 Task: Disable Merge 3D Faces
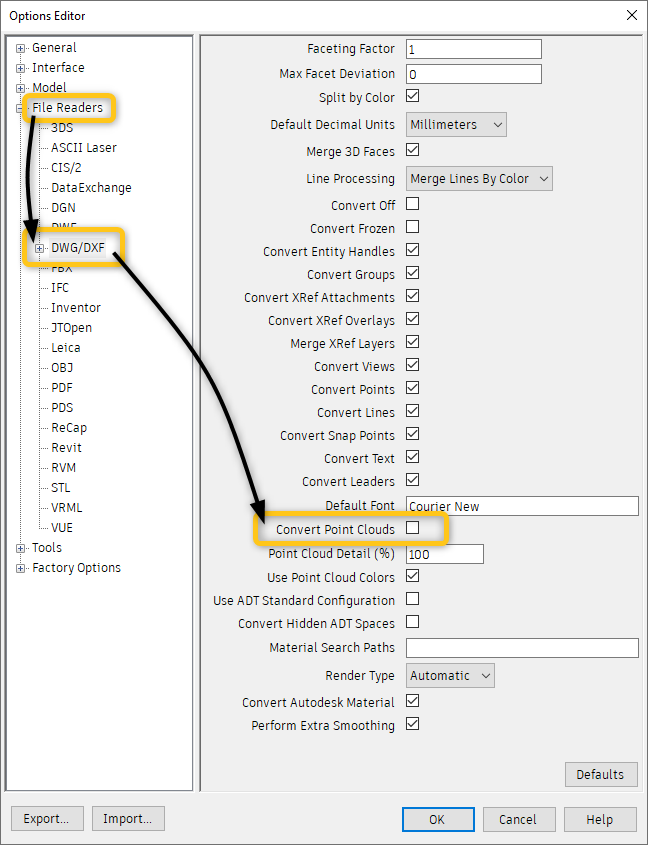tap(413, 151)
